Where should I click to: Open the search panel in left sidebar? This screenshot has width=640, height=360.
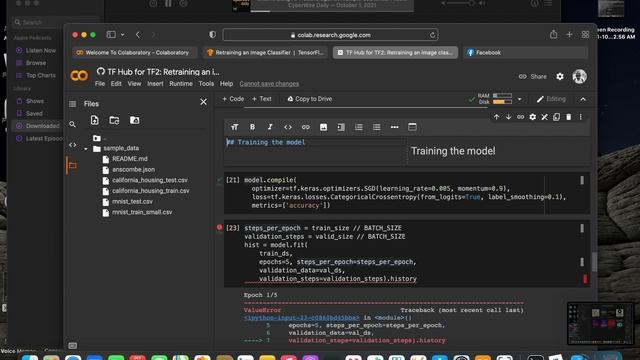pos(73,124)
